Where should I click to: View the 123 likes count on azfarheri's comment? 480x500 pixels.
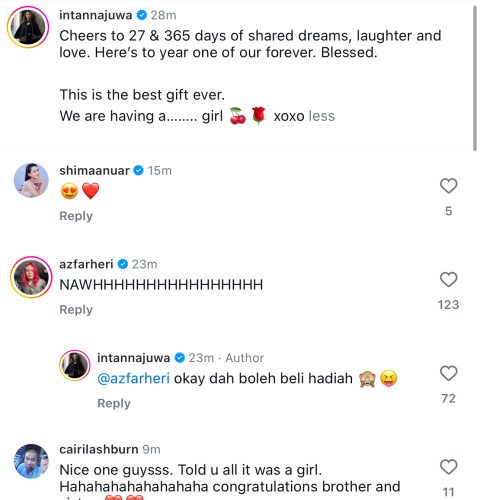448,305
